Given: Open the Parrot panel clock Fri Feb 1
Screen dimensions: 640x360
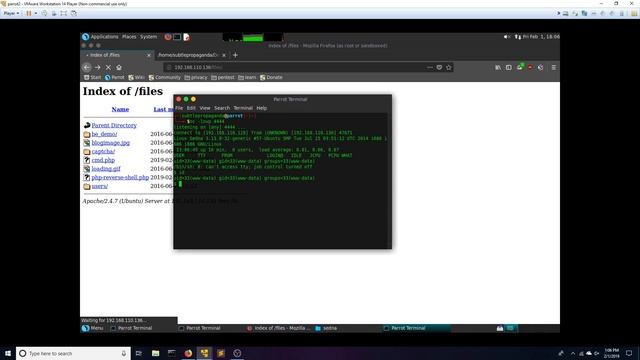Looking at the screenshot, I should tap(541, 37).
